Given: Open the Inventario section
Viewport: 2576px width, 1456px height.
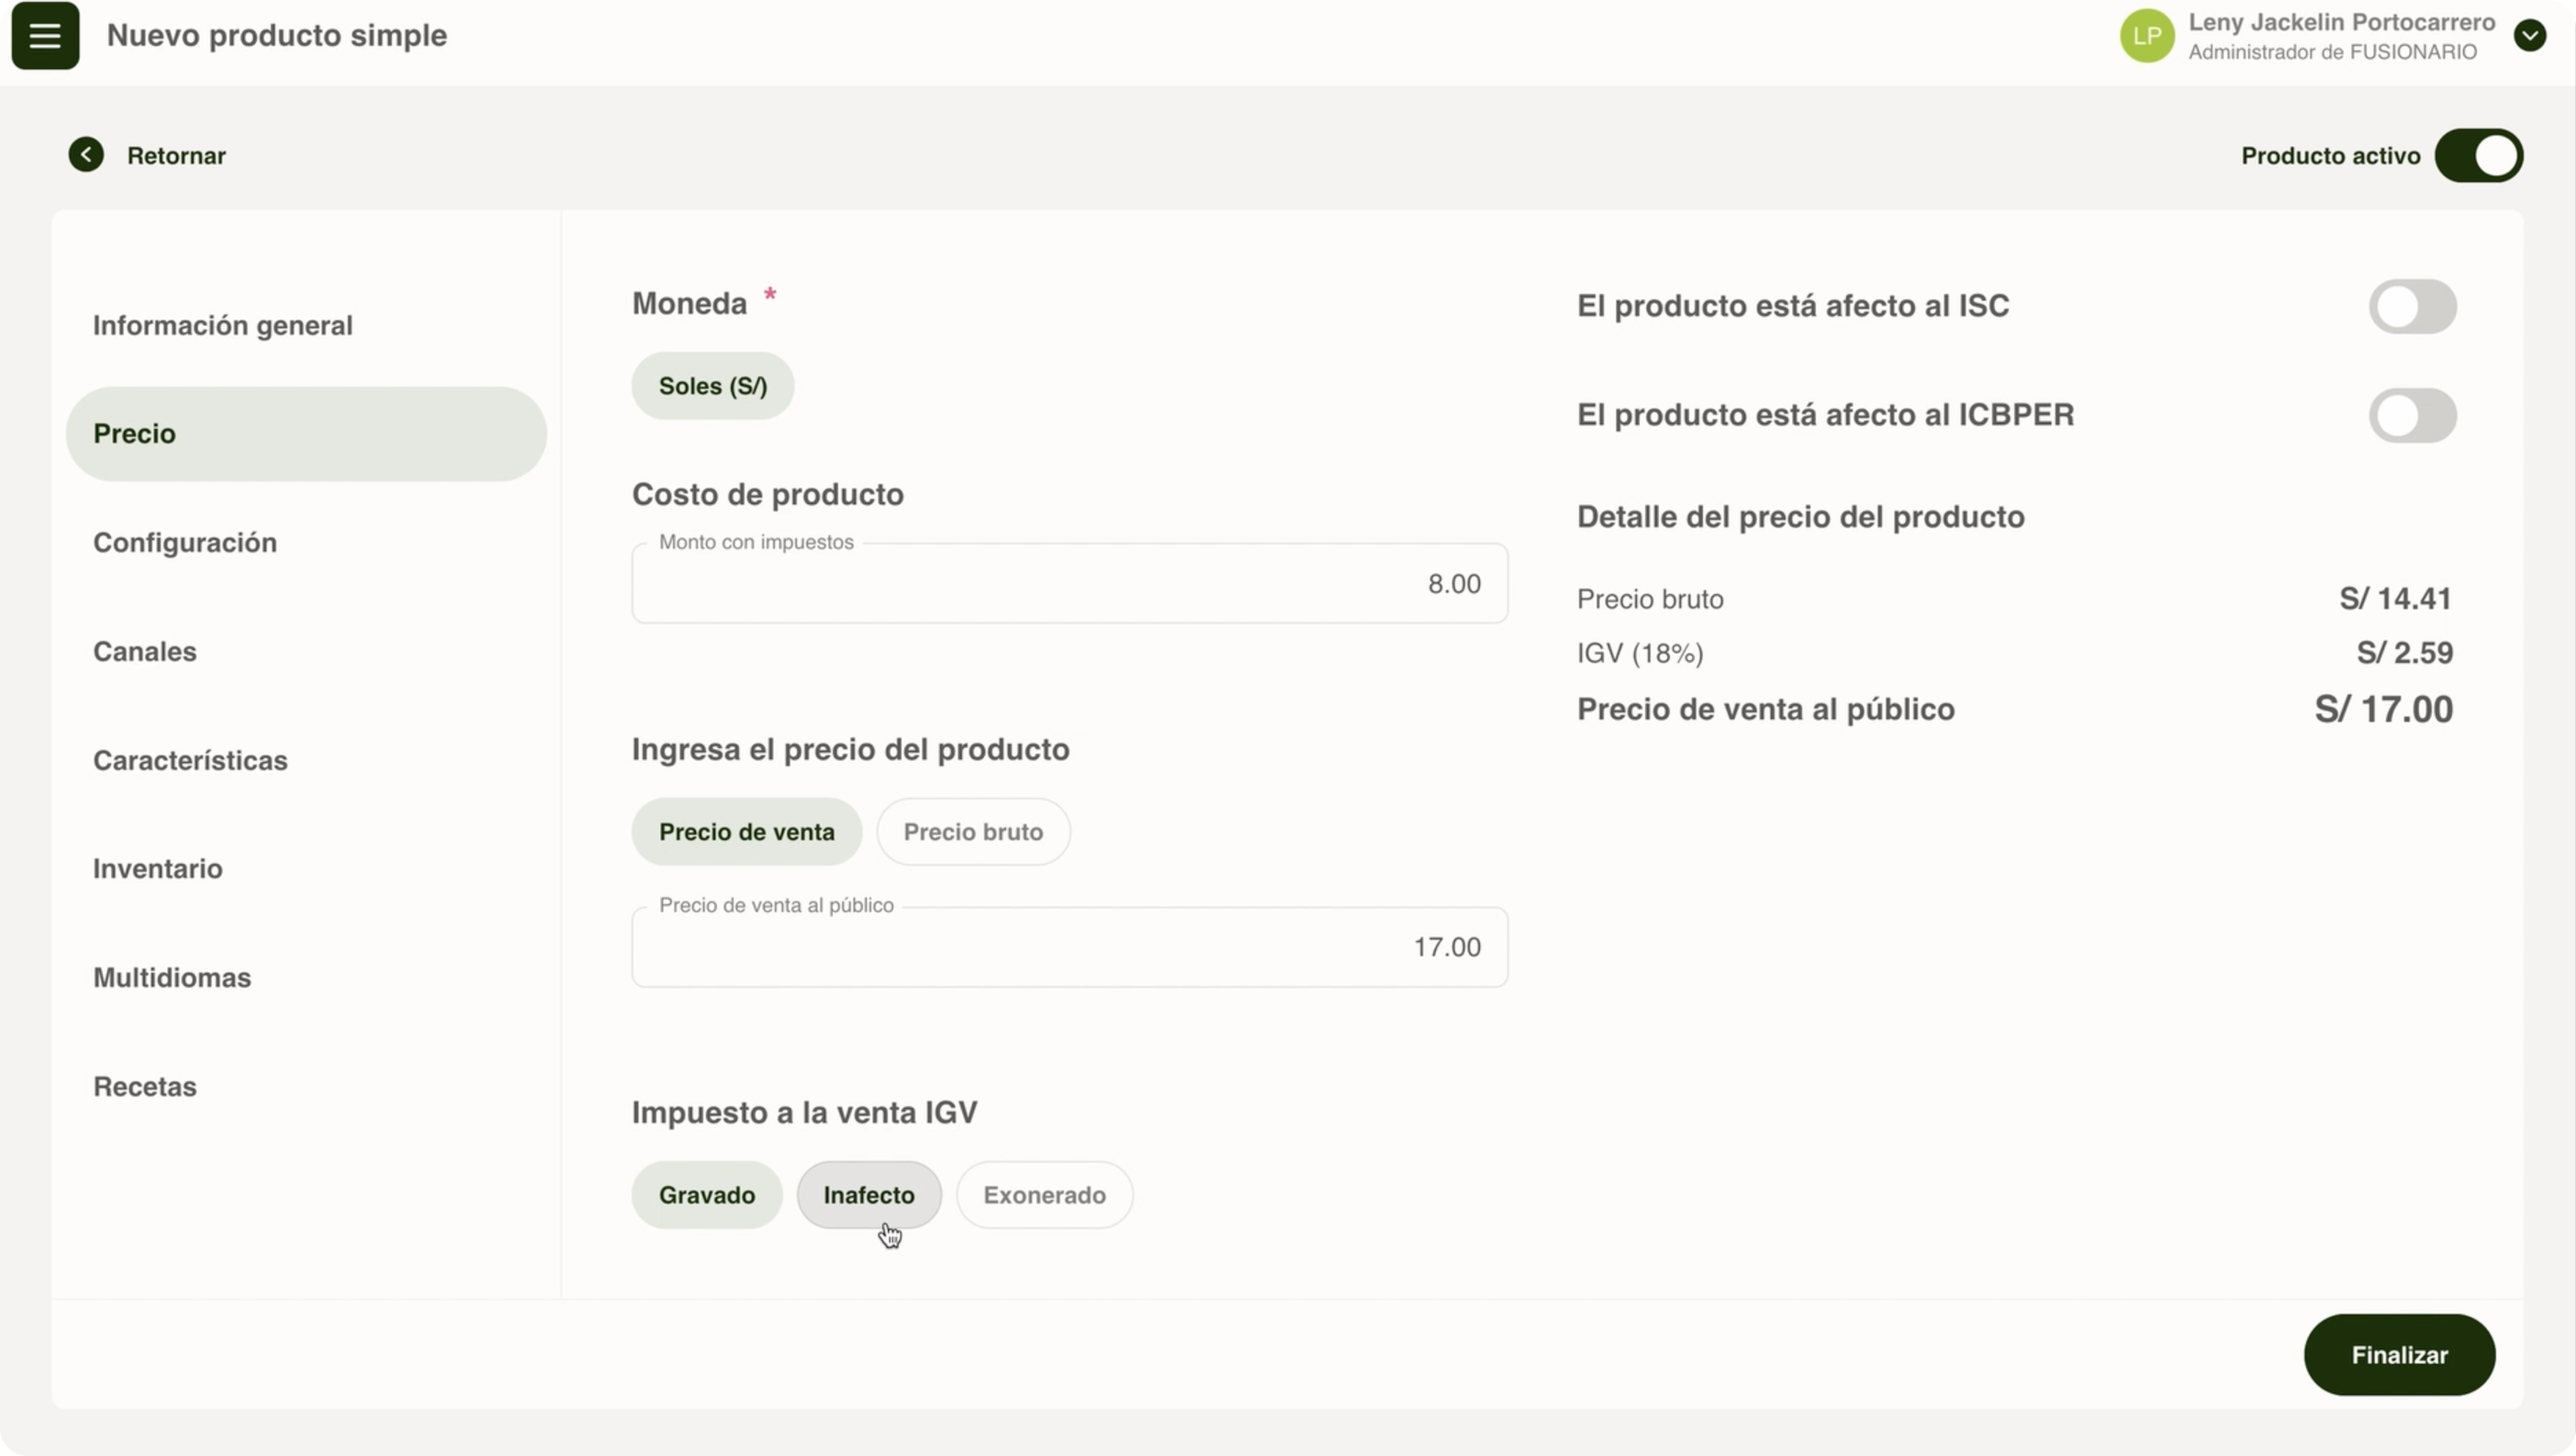Looking at the screenshot, I should click(158, 868).
